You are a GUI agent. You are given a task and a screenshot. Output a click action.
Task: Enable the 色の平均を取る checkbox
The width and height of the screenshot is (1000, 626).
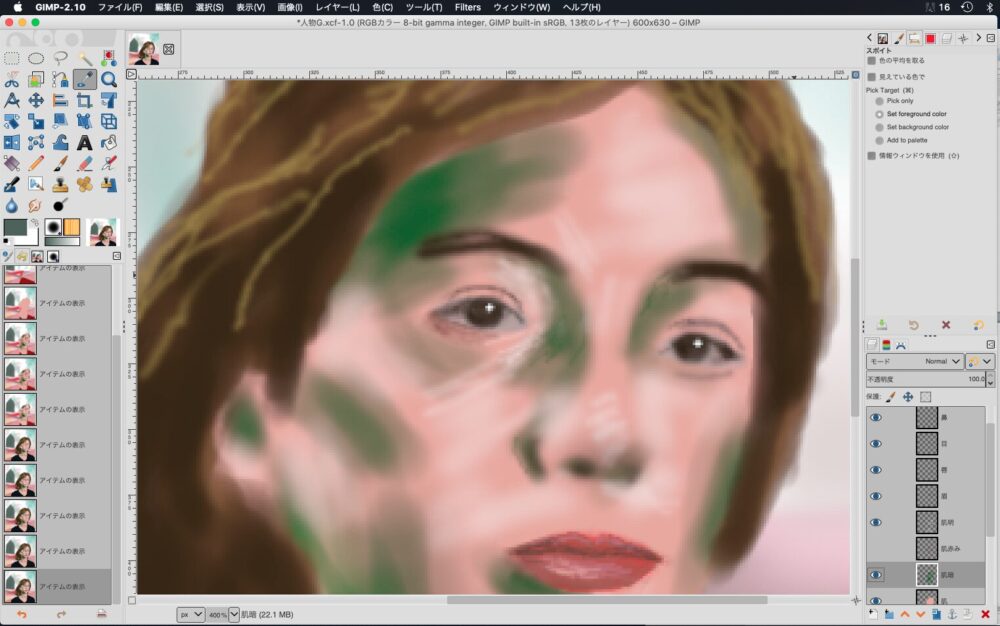tap(872, 61)
